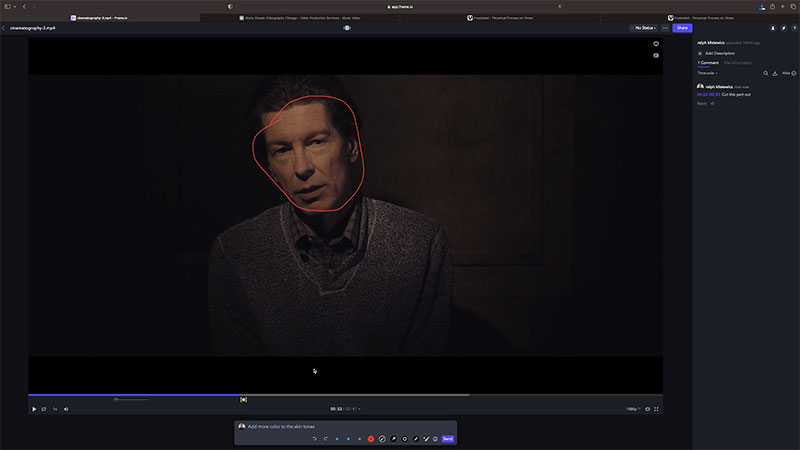
Task: Switch to the 1 Comment tab
Action: point(708,63)
